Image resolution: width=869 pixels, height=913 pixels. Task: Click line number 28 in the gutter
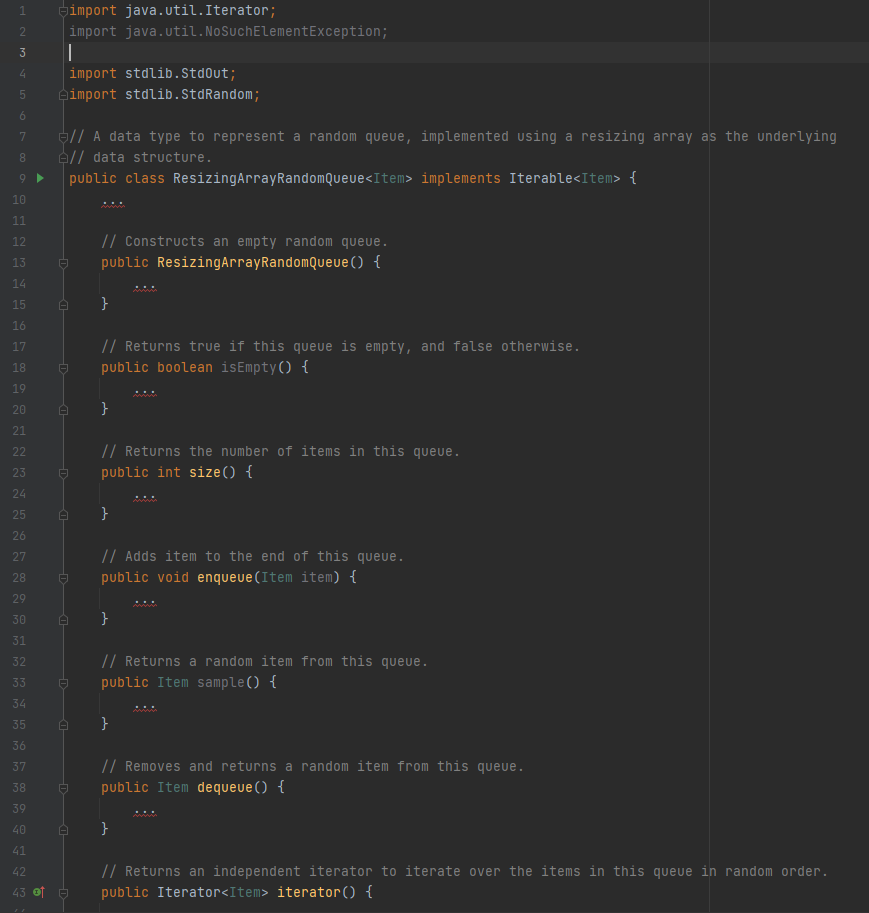pyautogui.click(x=19, y=577)
